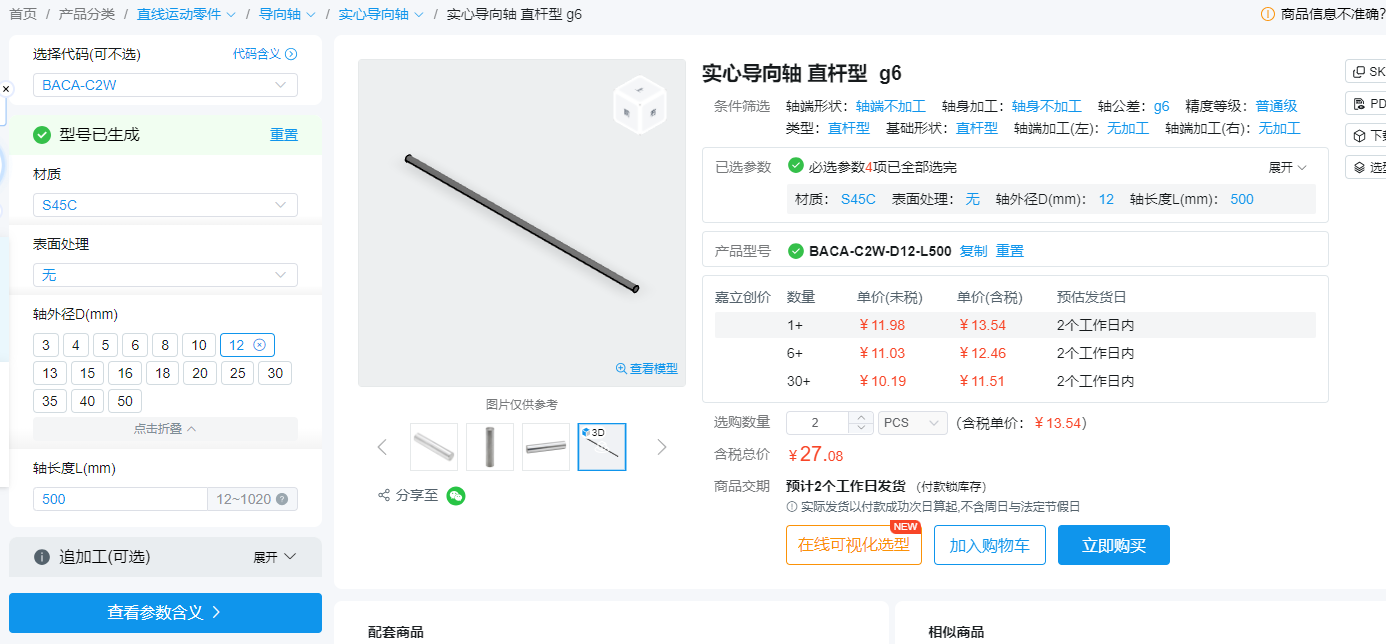
Task: Open 直线运动零件 breadcrumb menu
Action: tap(186, 14)
